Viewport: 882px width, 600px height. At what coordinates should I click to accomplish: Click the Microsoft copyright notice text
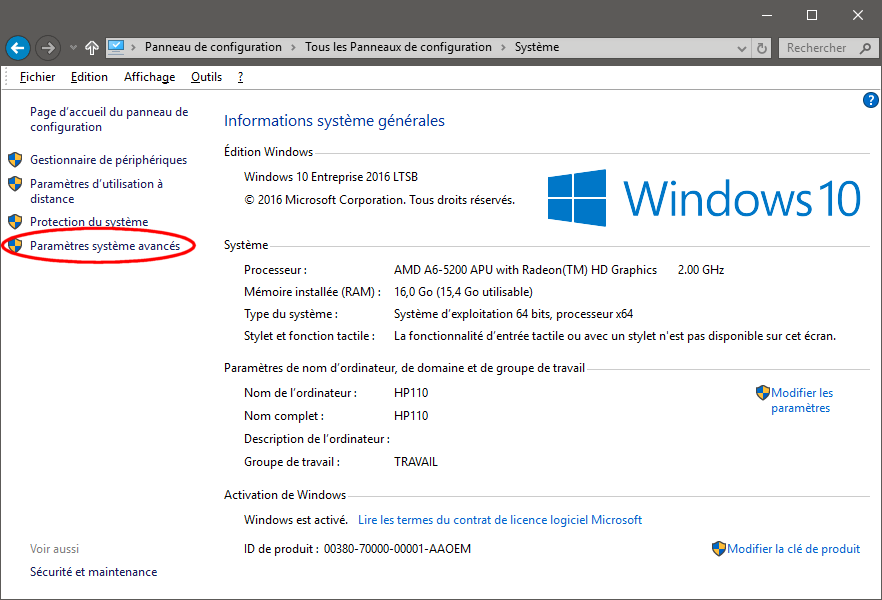coord(379,200)
